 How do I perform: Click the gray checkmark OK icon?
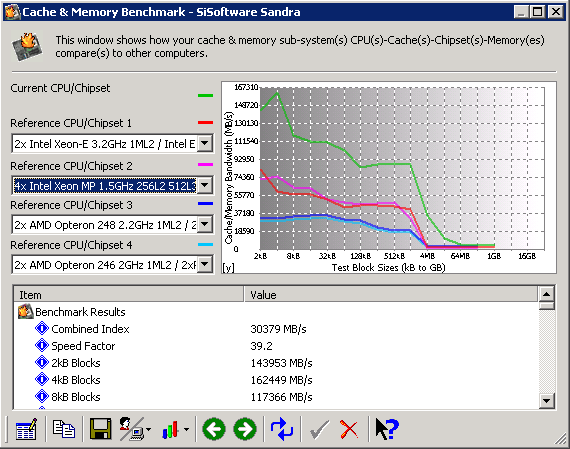pyautogui.click(x=320, y=430)
